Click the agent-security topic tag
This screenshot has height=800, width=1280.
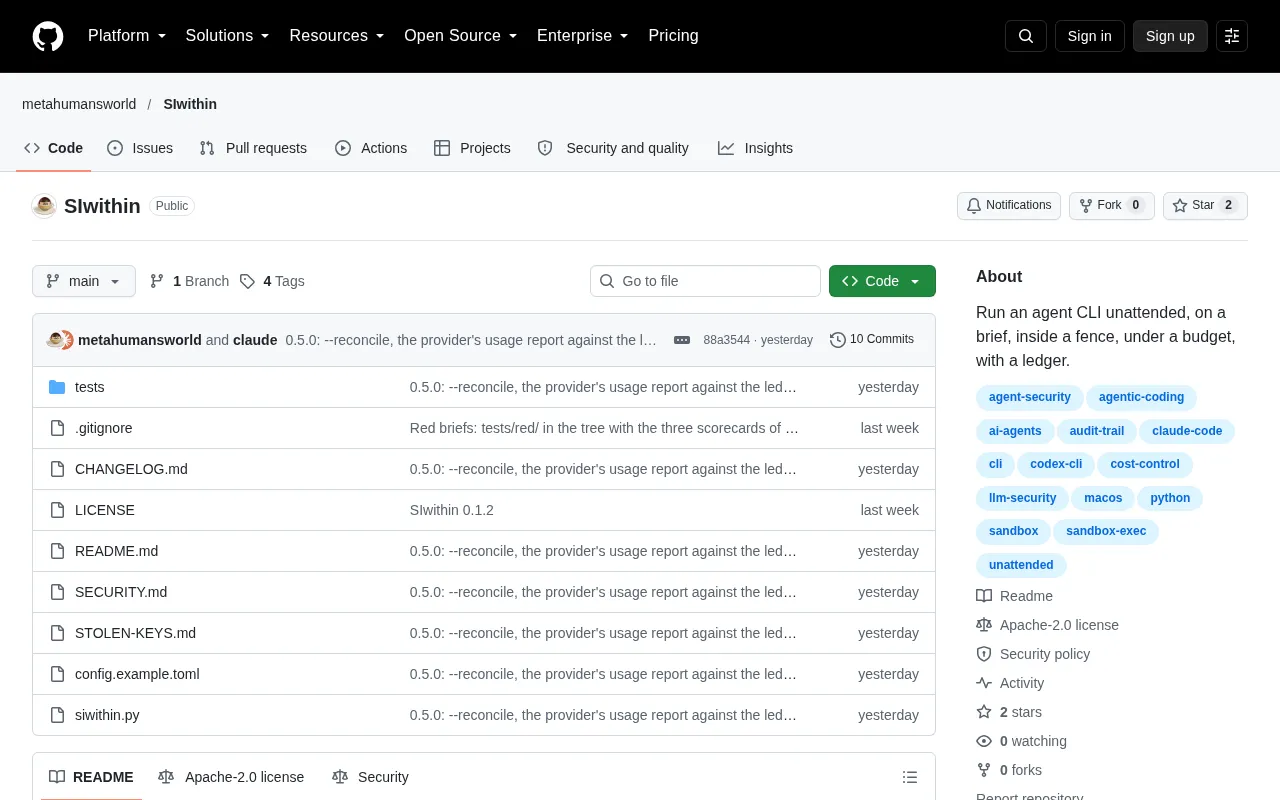click(1030, 397)
